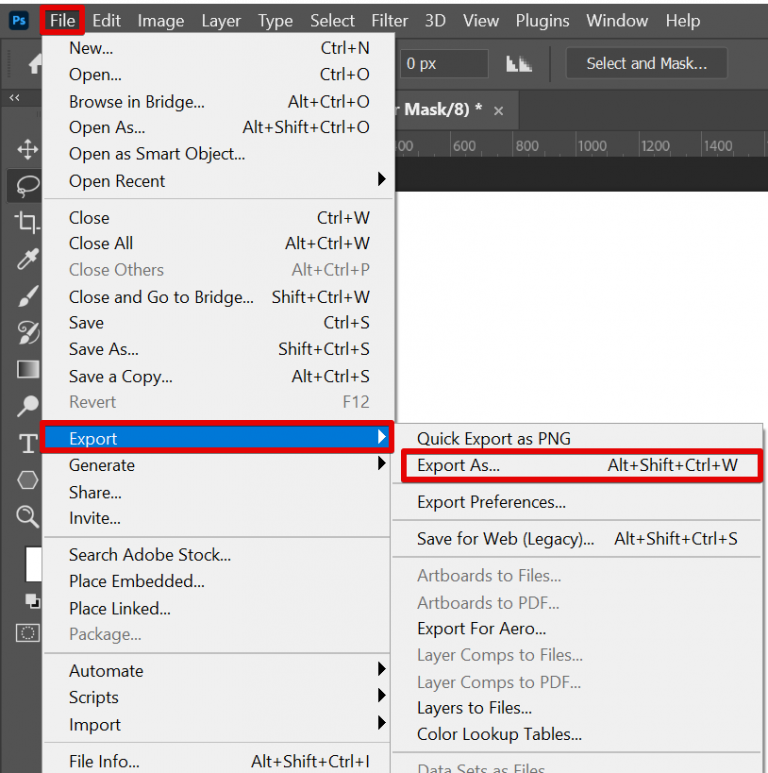Screen dimensions: 768x773
Task: Expand the Open Recent submenu
Action: tap(217, 181)
